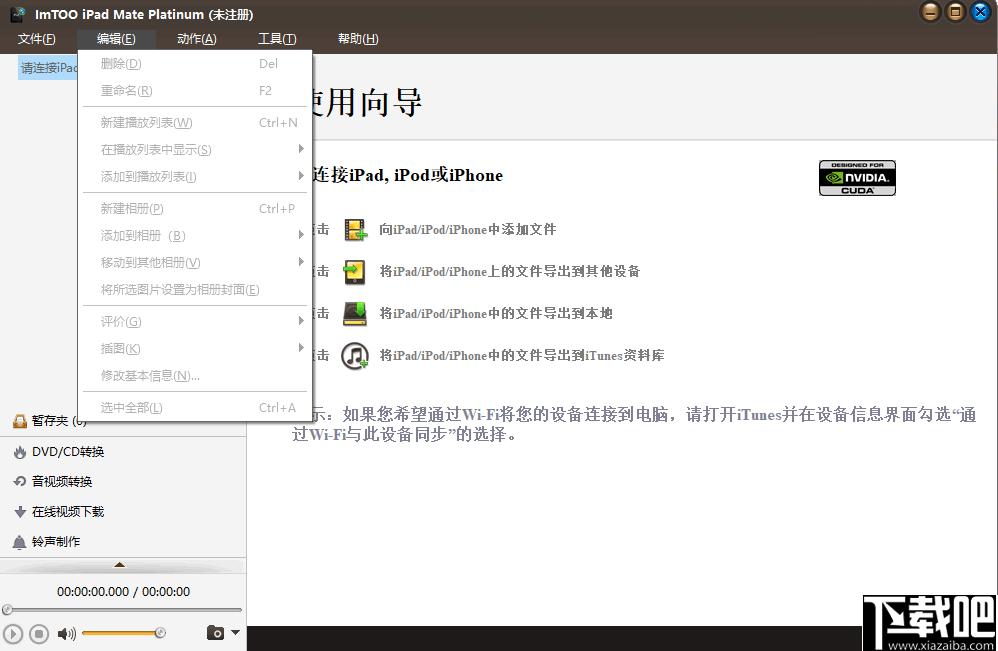This screenshot has height=651, width=998.
Task: Click the time display 00:00:00.000 / 00:00:00
Action: point(123,592)
